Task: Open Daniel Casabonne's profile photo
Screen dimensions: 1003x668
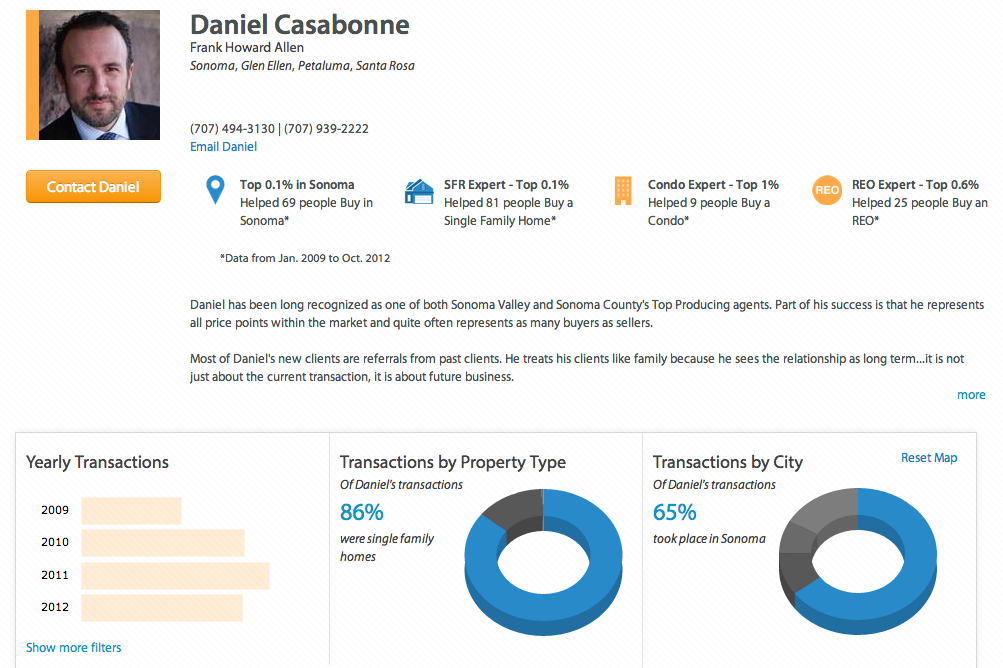Action: pos(98,75)
